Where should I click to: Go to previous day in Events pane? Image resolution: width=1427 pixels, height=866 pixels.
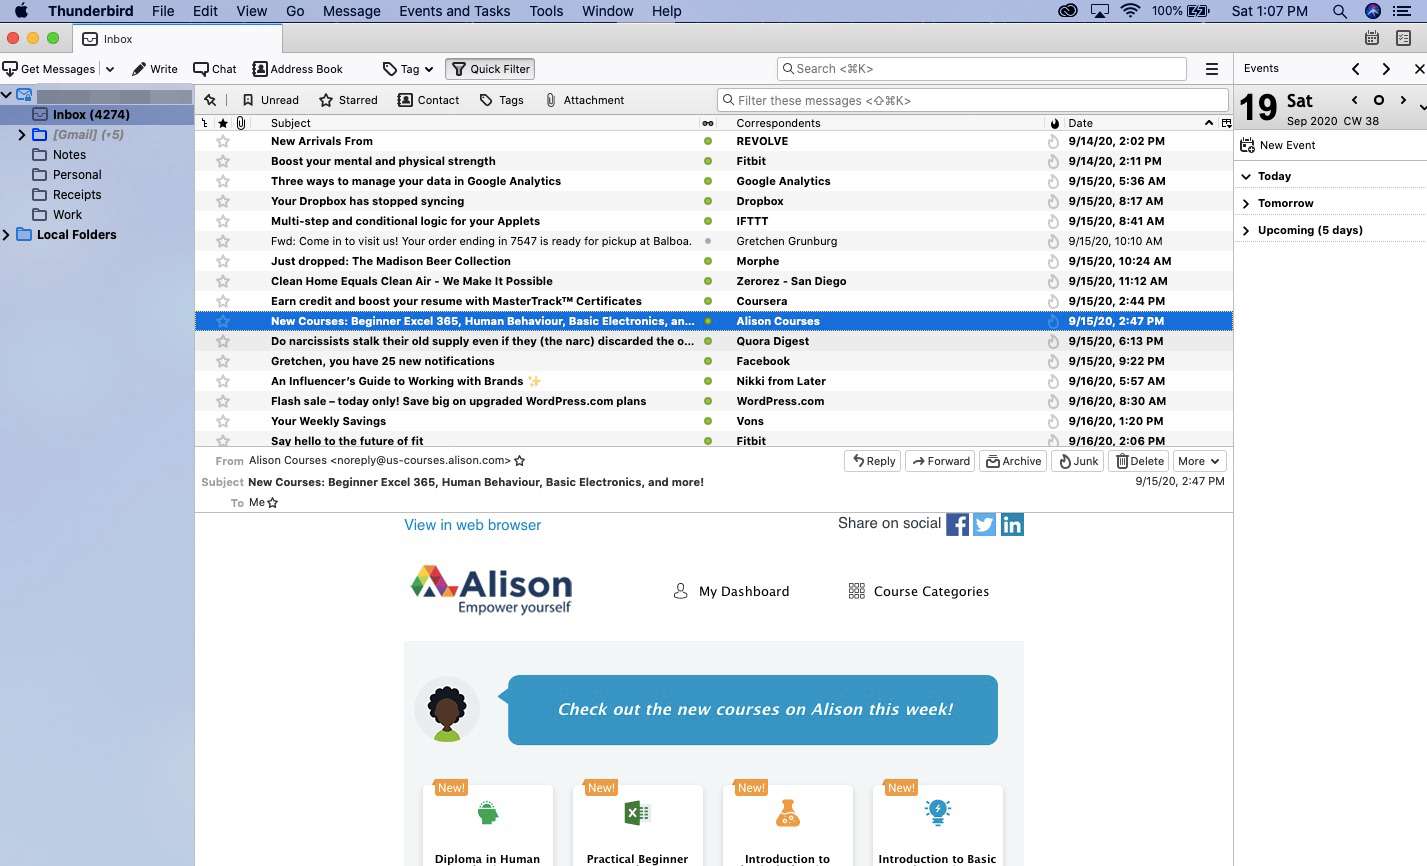coord(1354,100)
